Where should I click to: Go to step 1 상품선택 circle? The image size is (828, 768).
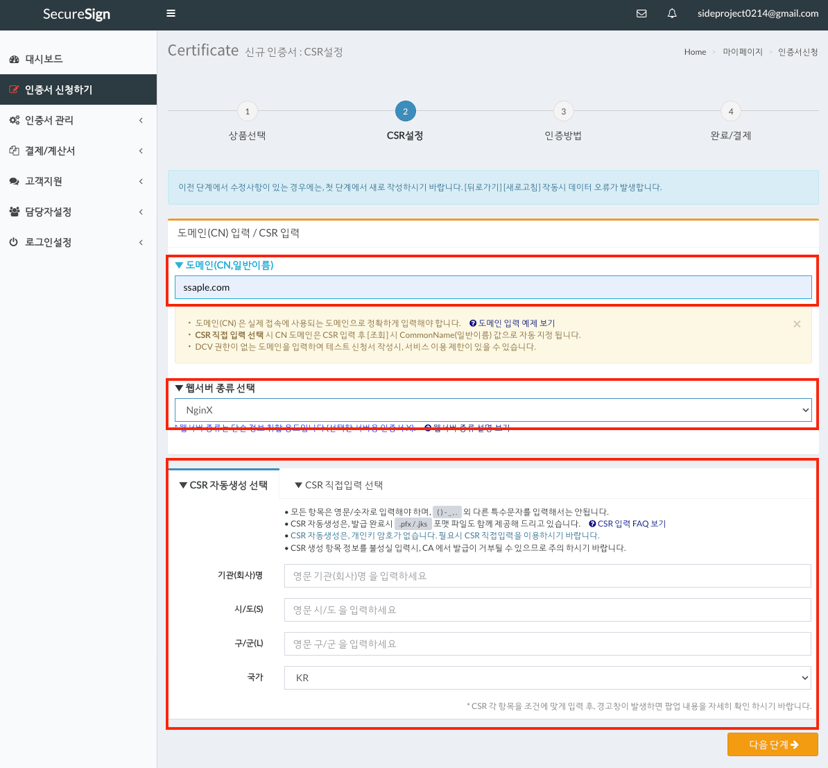tap(247, 111)
